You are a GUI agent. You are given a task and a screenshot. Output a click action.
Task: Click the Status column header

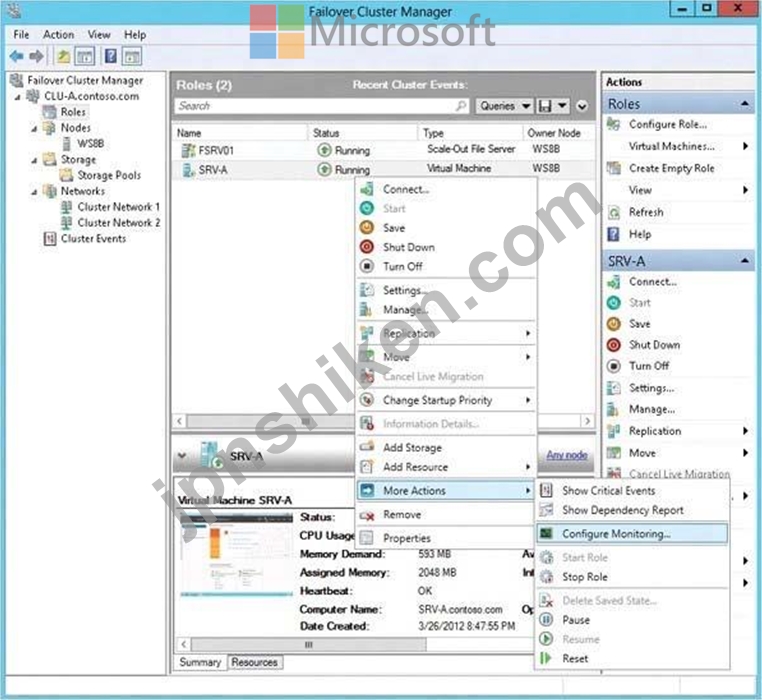pyautogui.click(x=363, y=133)
